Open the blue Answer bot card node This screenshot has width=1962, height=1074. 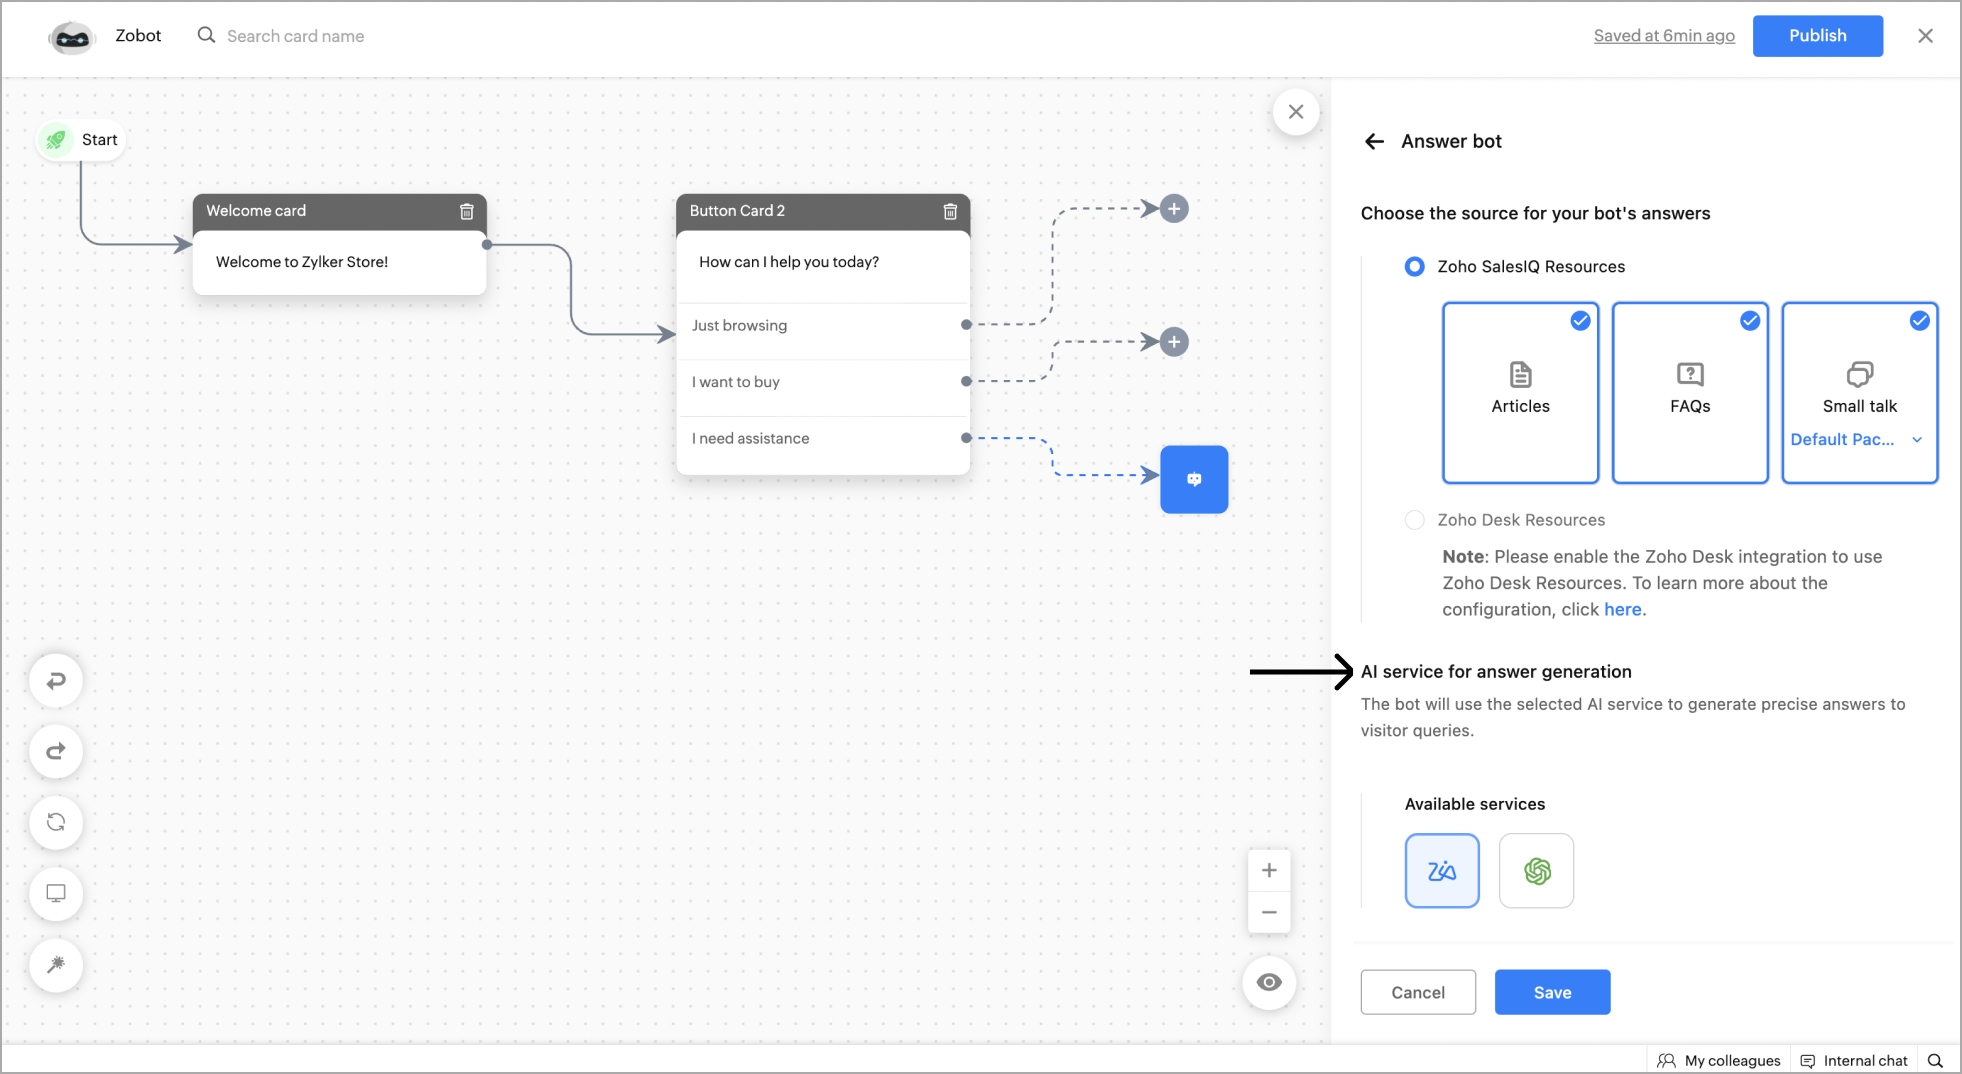point(1194,479)
